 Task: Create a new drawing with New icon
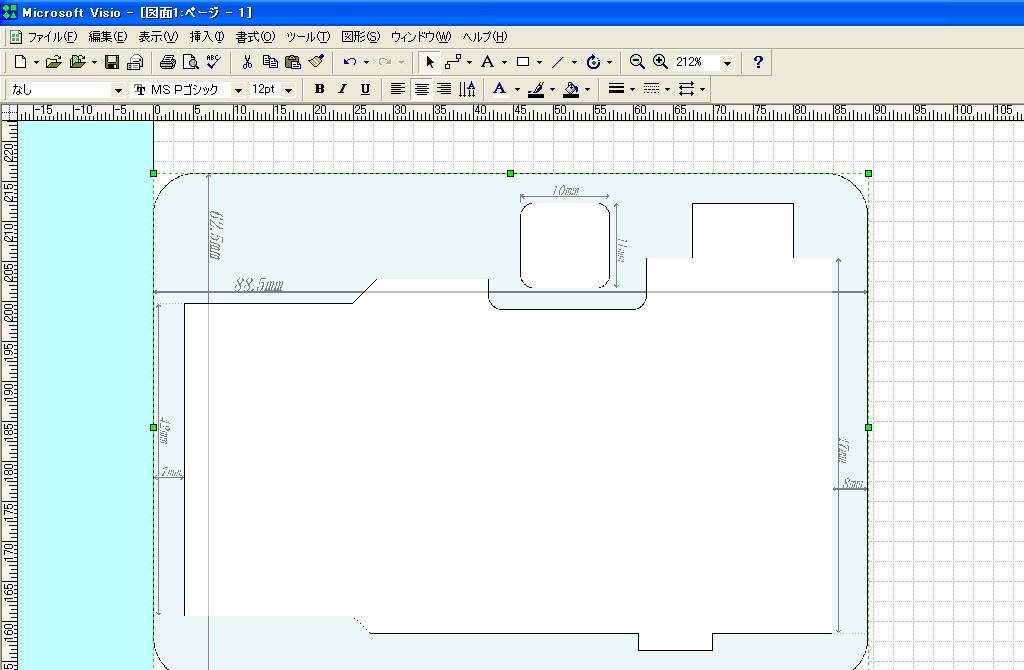tap(20, 62)
